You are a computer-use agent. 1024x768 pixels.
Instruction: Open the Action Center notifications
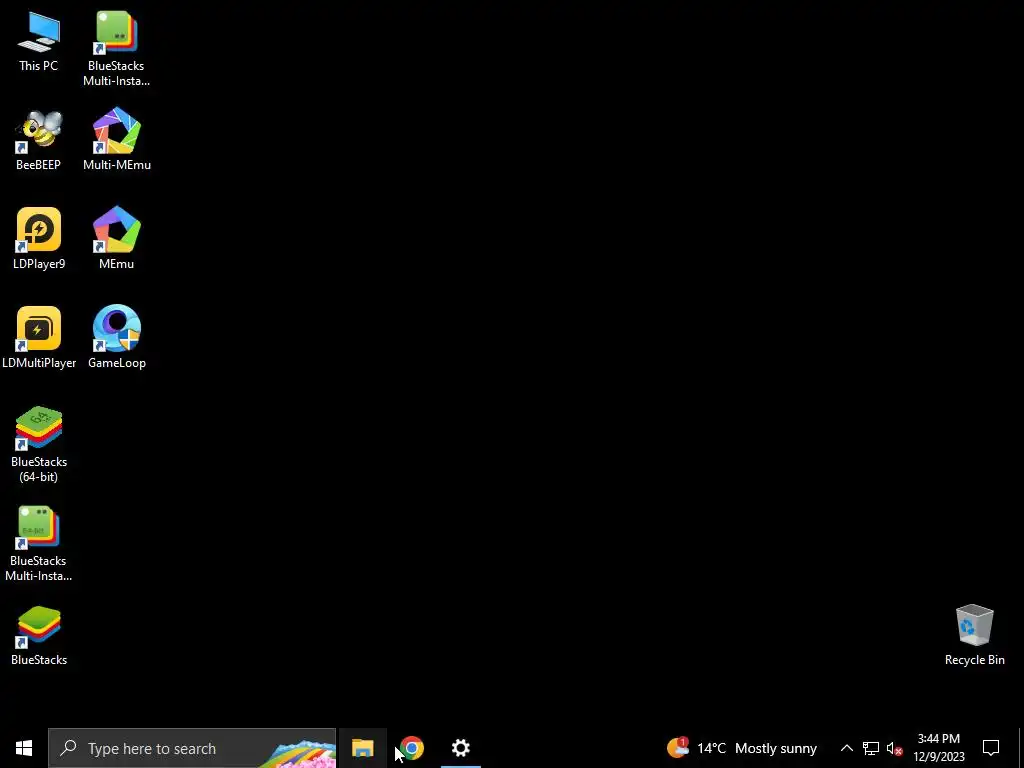coord(991,748)
